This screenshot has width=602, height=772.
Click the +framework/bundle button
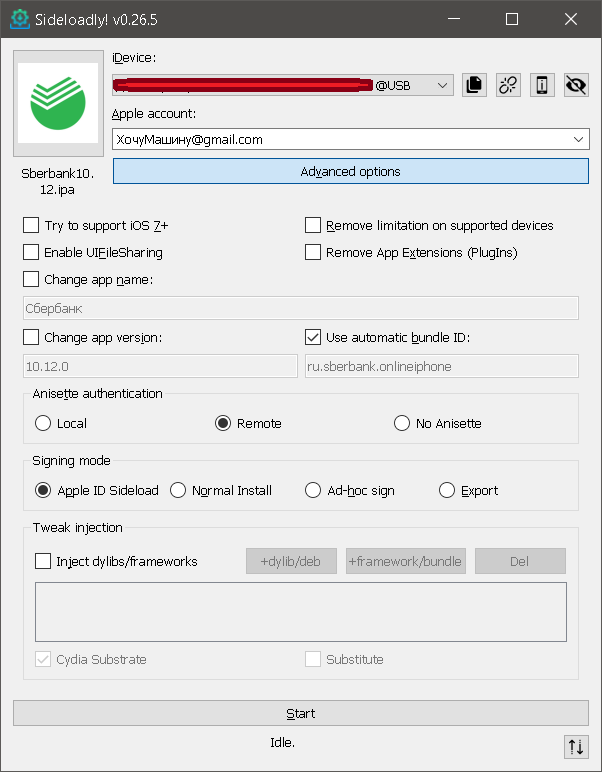click(x=406, y=561)
